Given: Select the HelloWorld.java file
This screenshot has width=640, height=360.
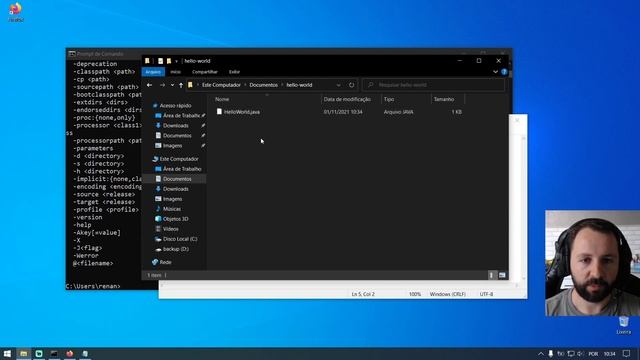Looking at the screenshot, I should 242,112.
